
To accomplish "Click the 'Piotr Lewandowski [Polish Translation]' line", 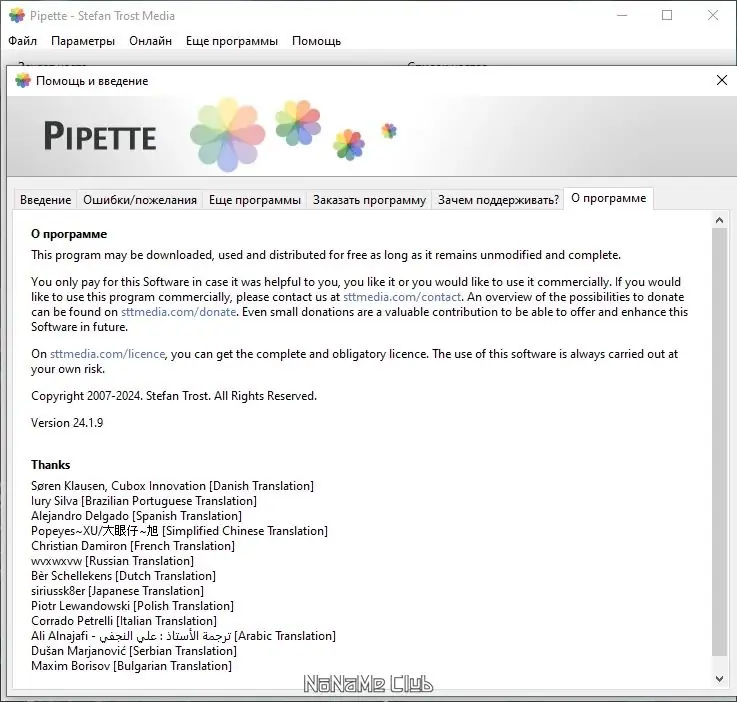I will coord(133,606).
